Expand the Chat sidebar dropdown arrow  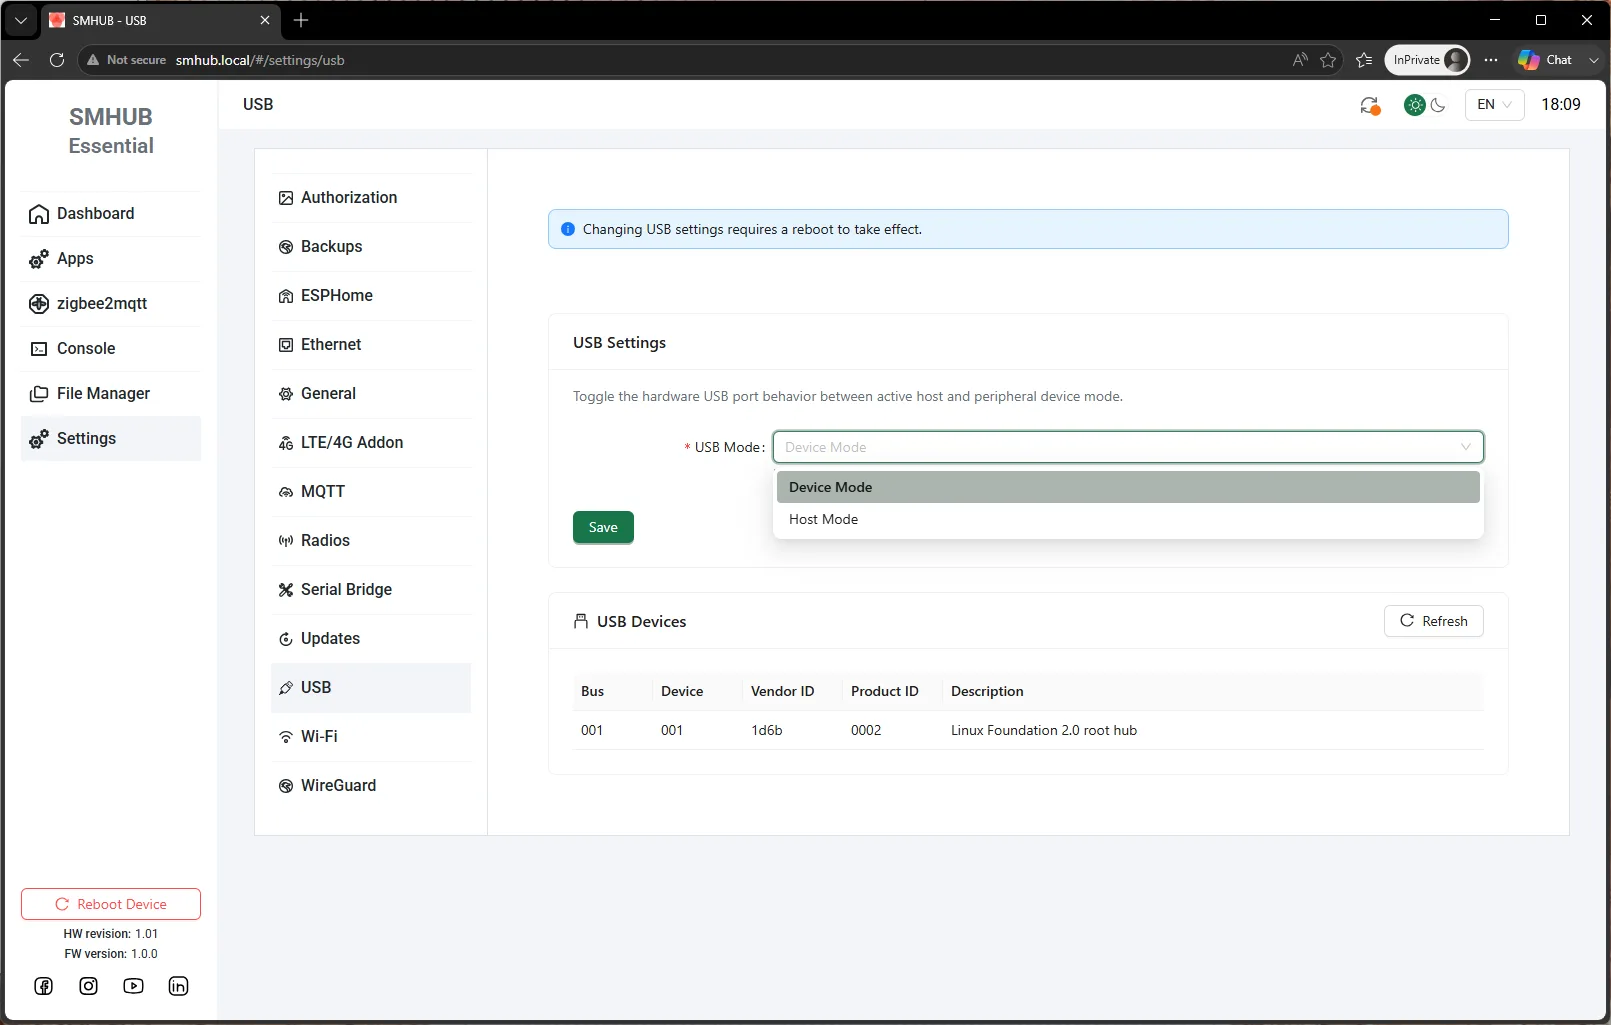[x=1594, y=60]
